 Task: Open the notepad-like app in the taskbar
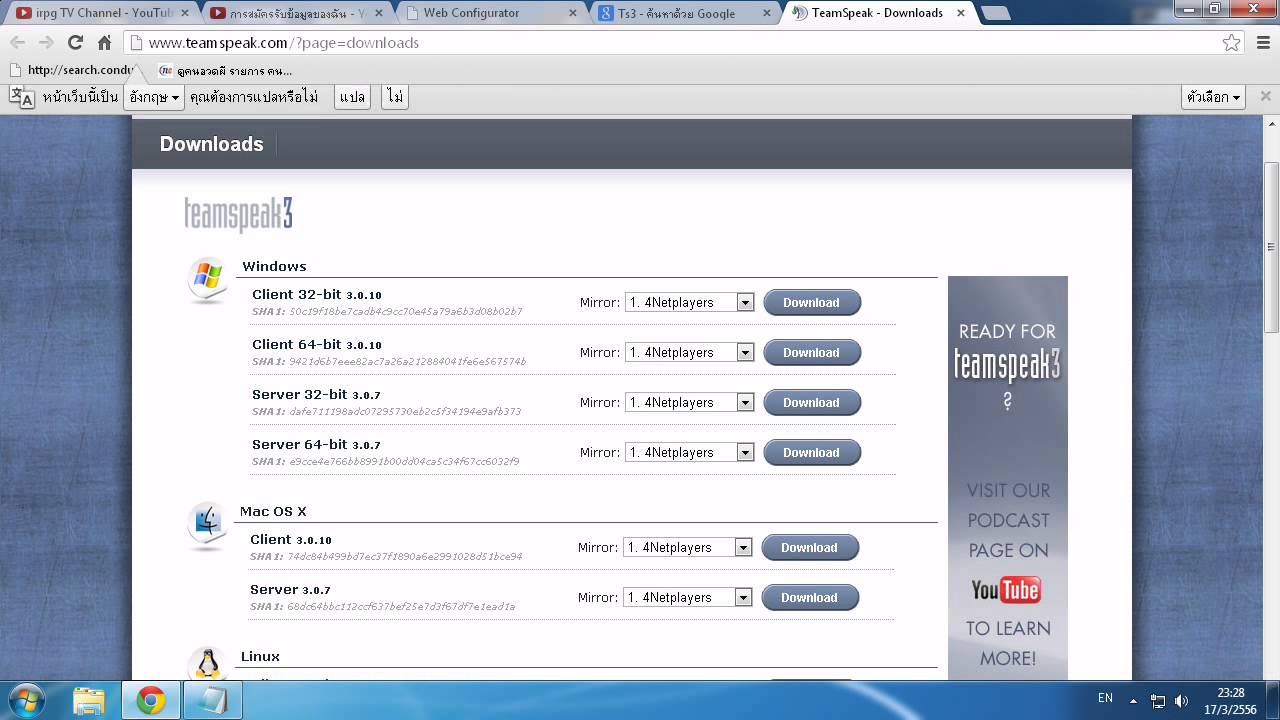(x=213, y=700)
